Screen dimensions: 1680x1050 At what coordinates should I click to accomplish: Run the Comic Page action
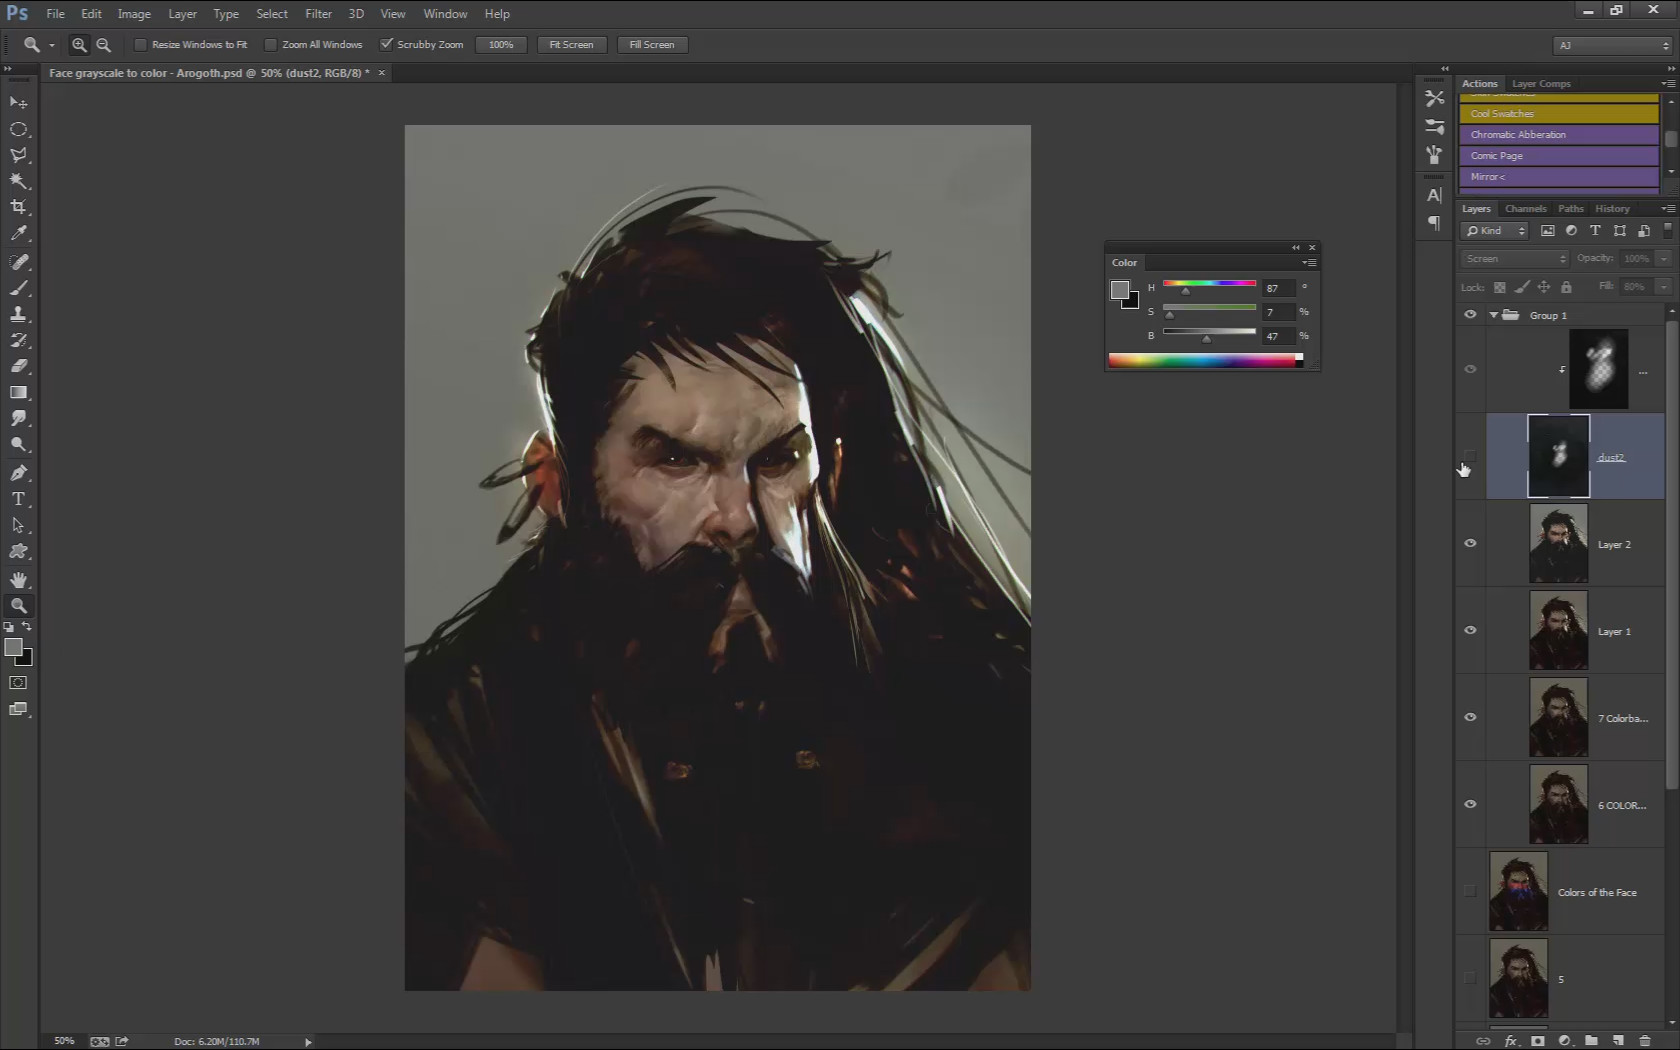[x=1558, y=156]
